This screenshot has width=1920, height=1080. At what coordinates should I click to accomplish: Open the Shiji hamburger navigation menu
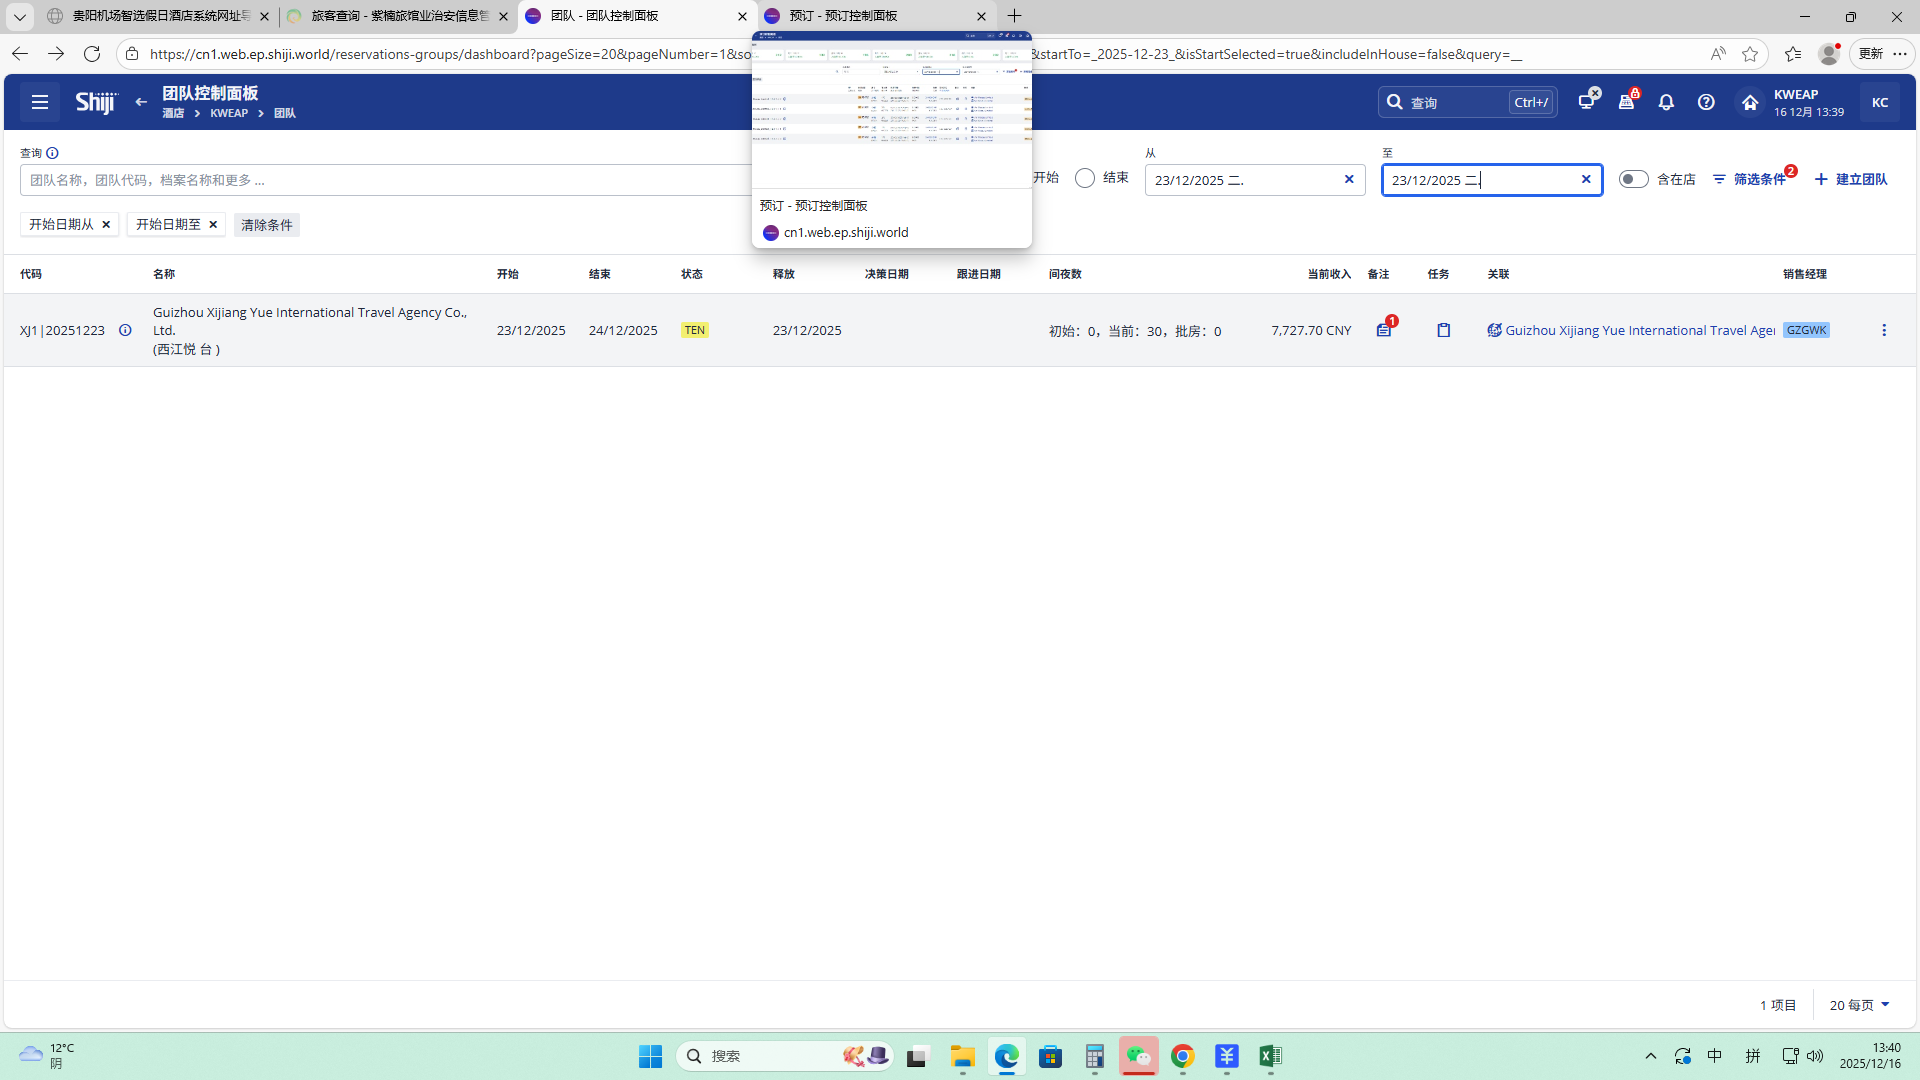click(40, 102)
